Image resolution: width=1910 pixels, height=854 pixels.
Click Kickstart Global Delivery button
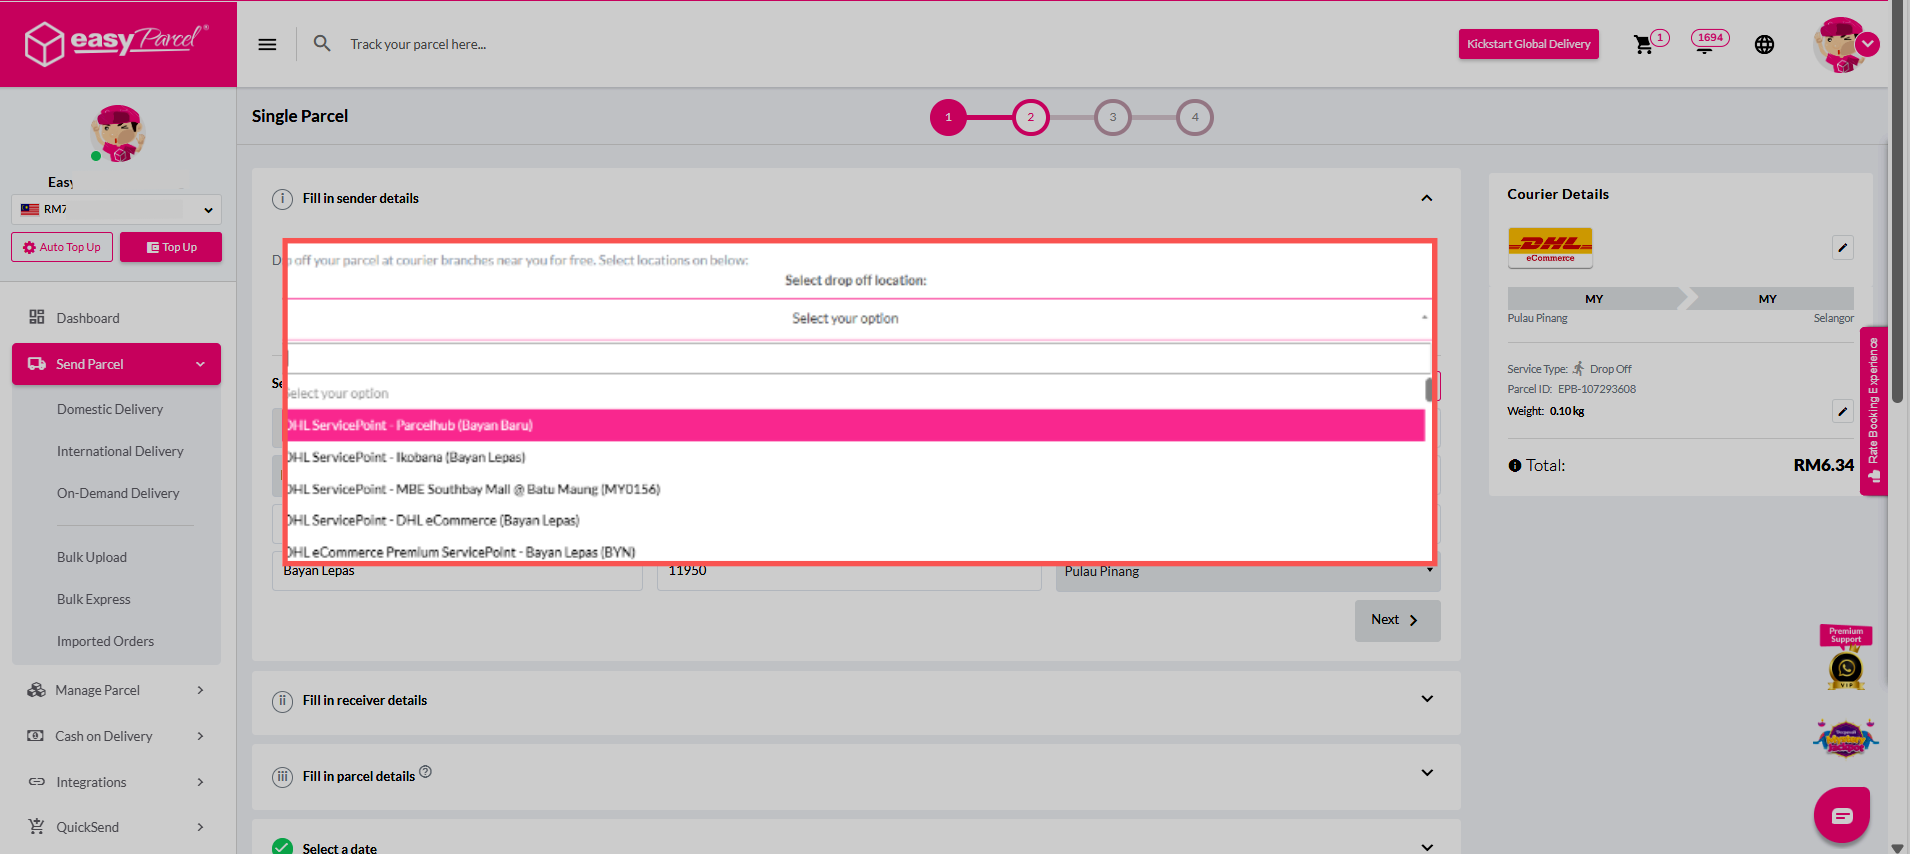(x=1528, y=44)
